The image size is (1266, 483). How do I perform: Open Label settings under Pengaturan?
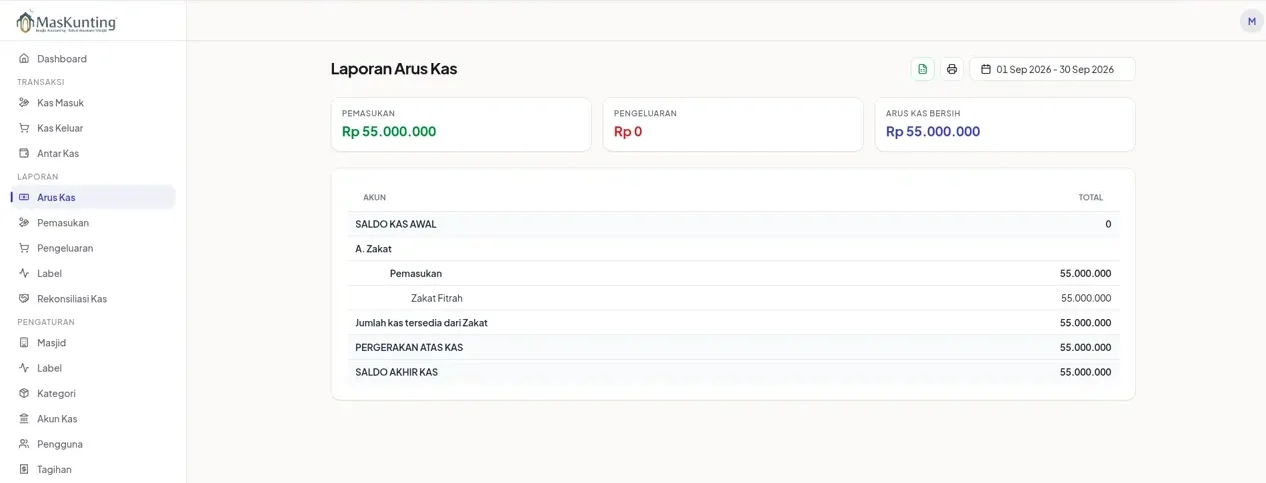tap(93, 368)
